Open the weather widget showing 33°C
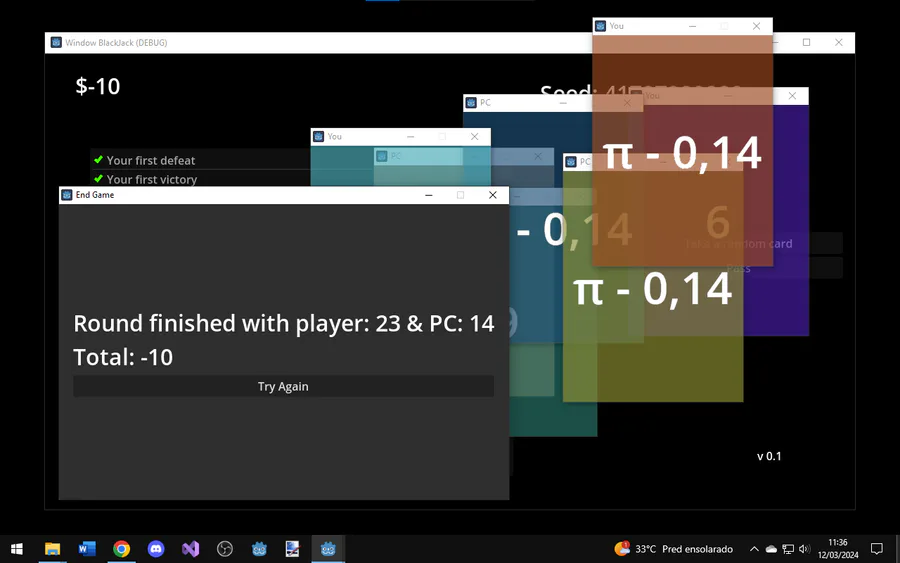The image size is (900, 563). coord(673,549)
